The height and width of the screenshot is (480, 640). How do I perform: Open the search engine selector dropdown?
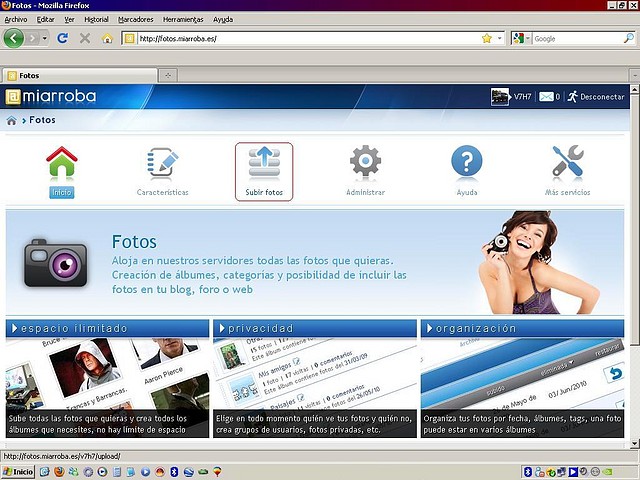(527, 38)
